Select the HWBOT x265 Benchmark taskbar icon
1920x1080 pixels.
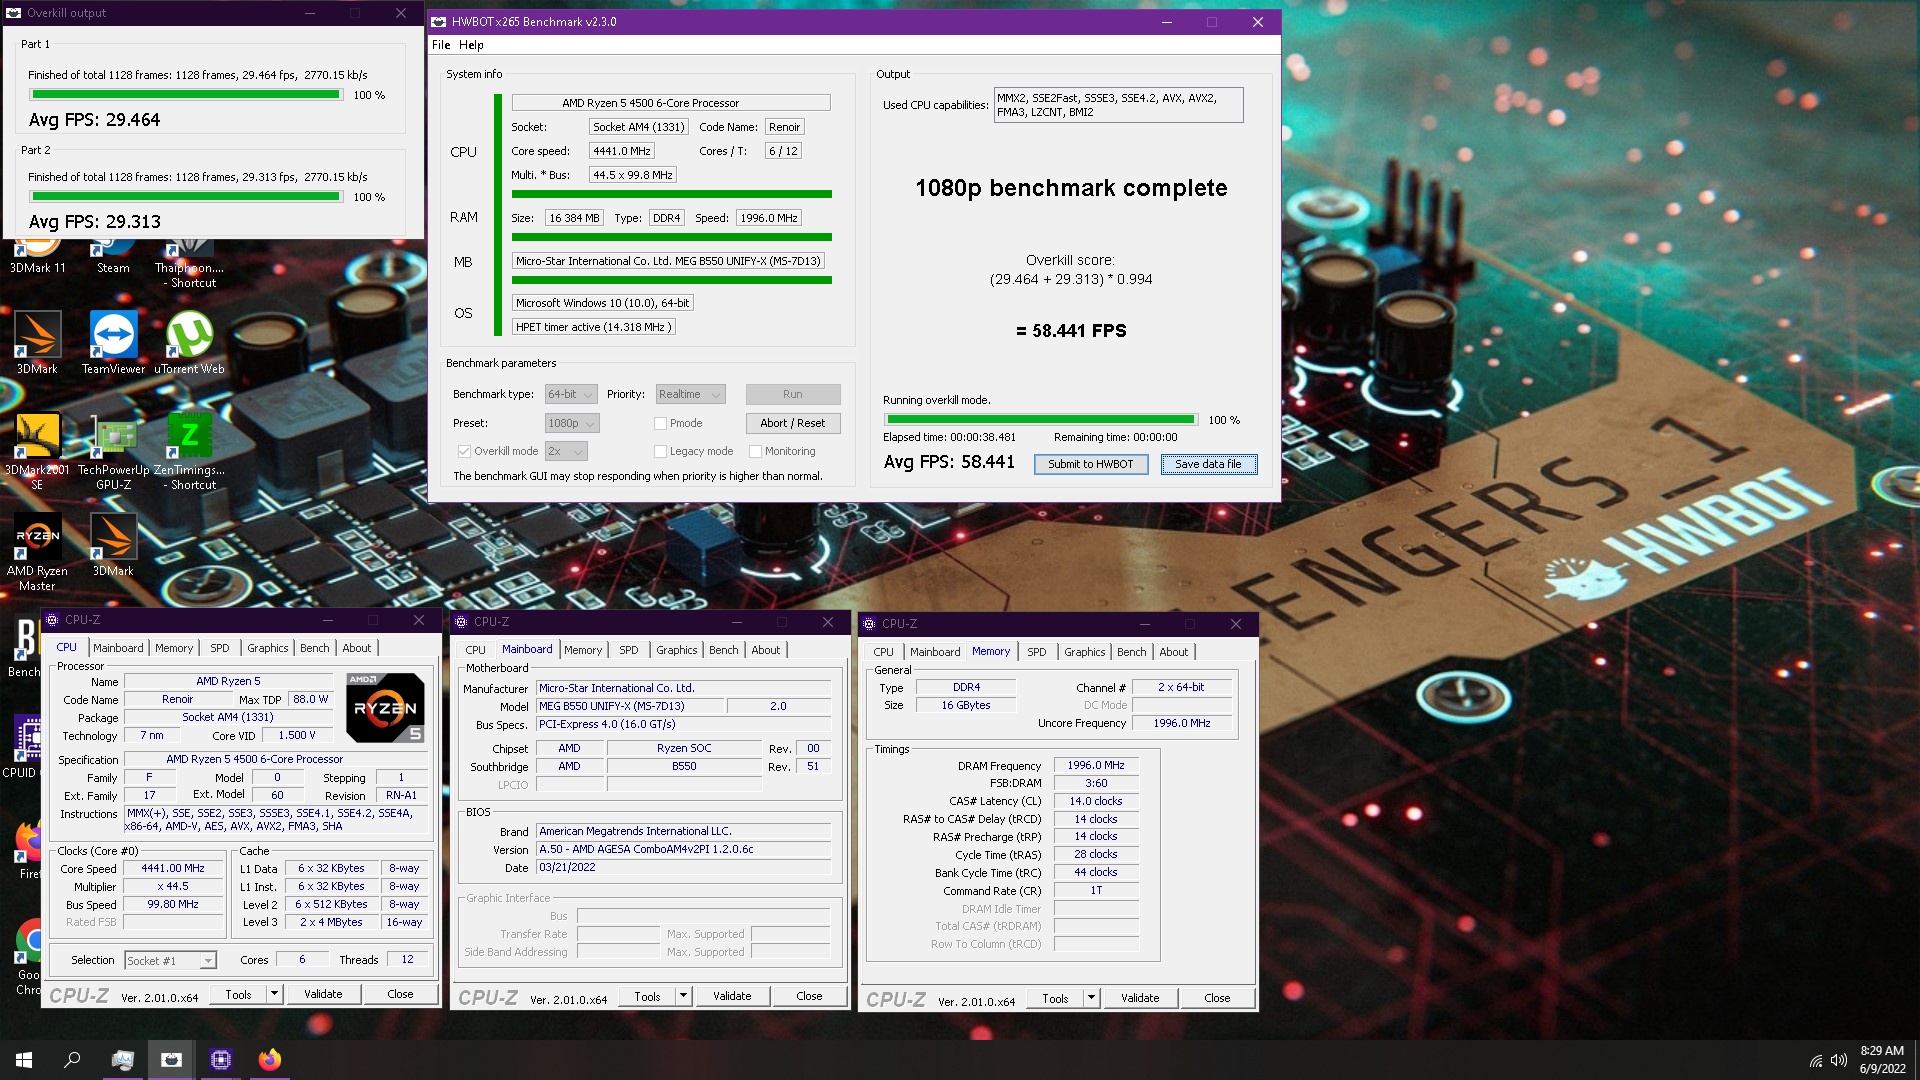[x=171, y=1059]
